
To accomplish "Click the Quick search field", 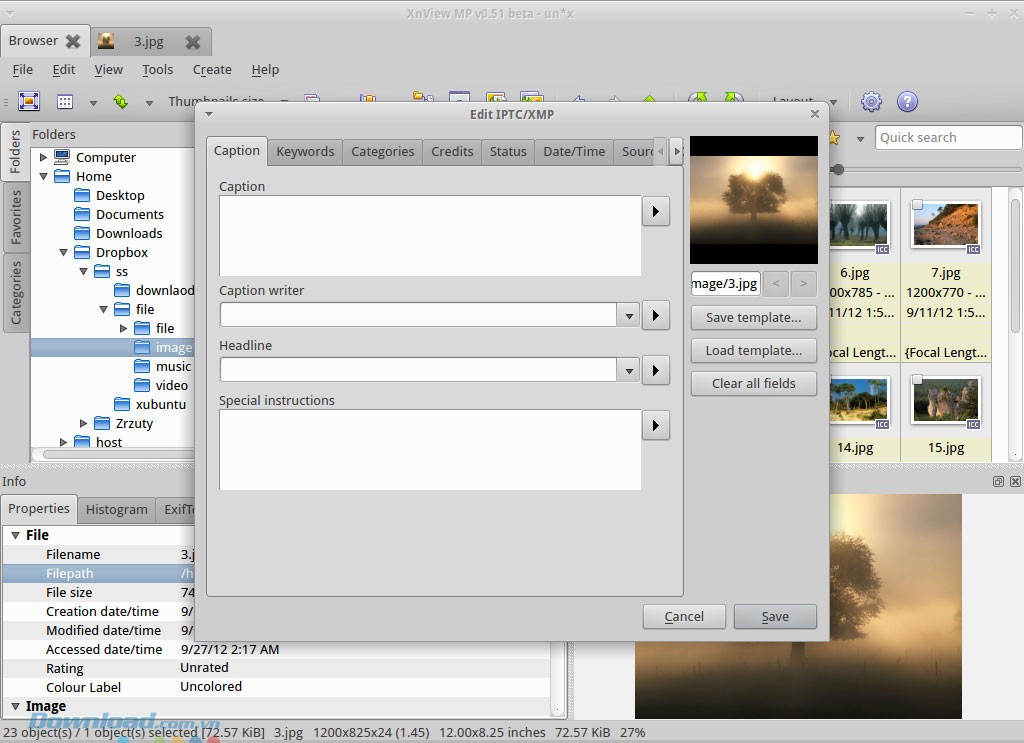I will click(947, 138).
